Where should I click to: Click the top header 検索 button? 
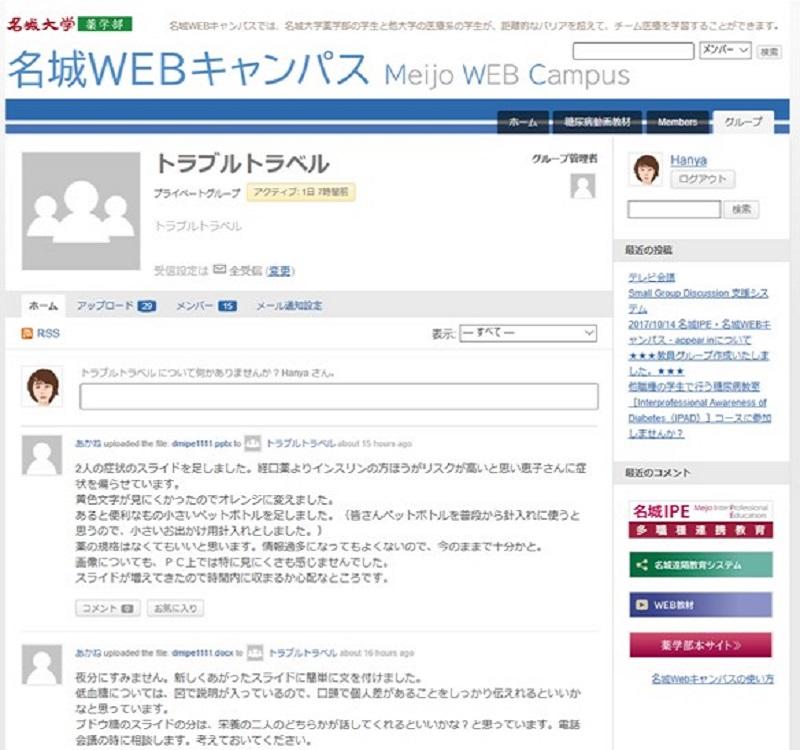(x=769, y=51)
